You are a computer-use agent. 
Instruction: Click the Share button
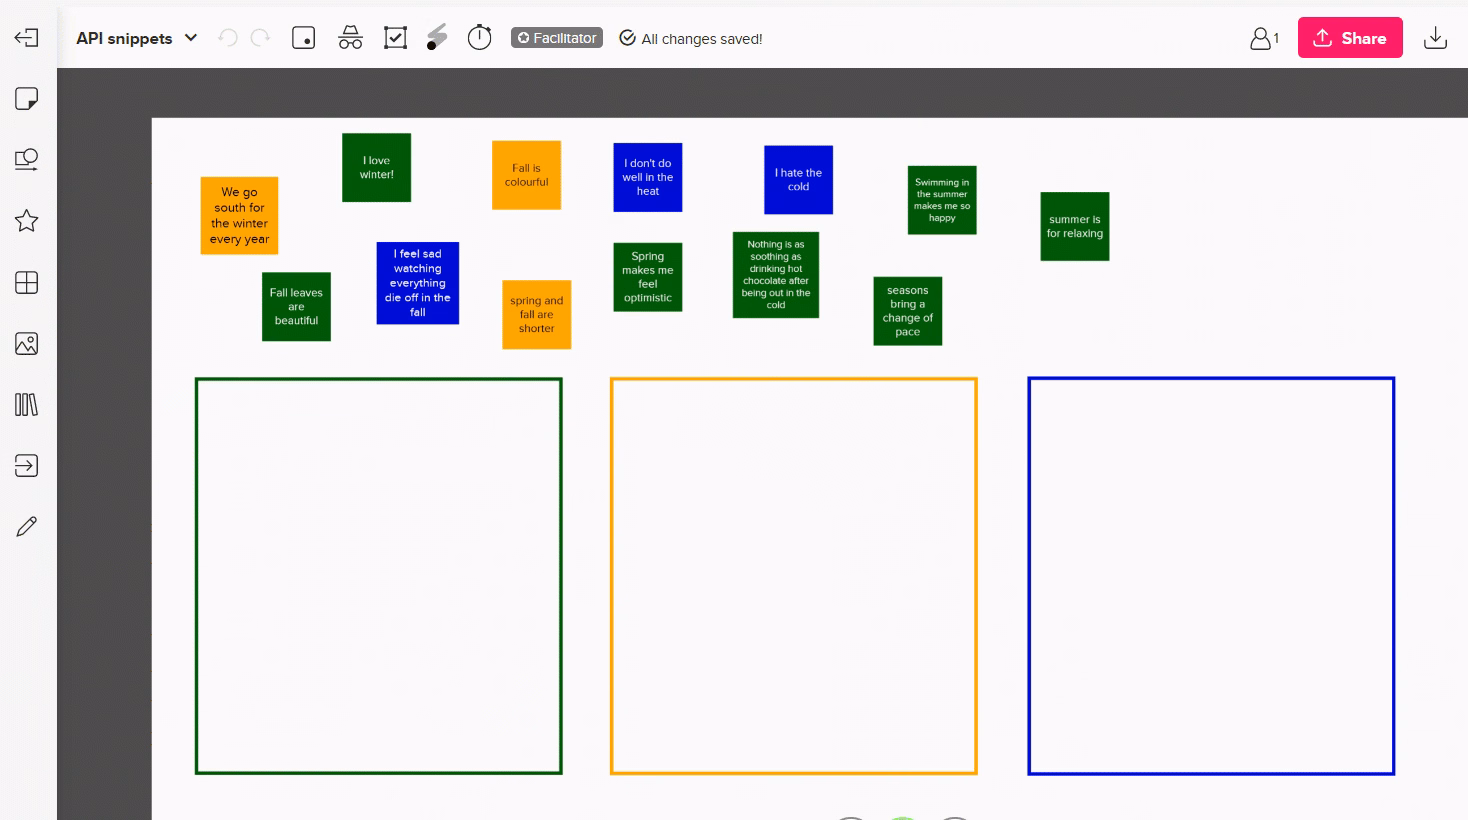point(1350,38)
